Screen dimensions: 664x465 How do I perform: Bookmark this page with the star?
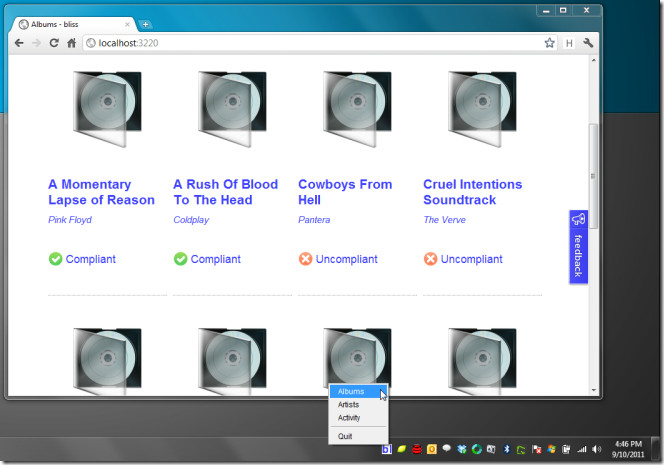[549, 43]
